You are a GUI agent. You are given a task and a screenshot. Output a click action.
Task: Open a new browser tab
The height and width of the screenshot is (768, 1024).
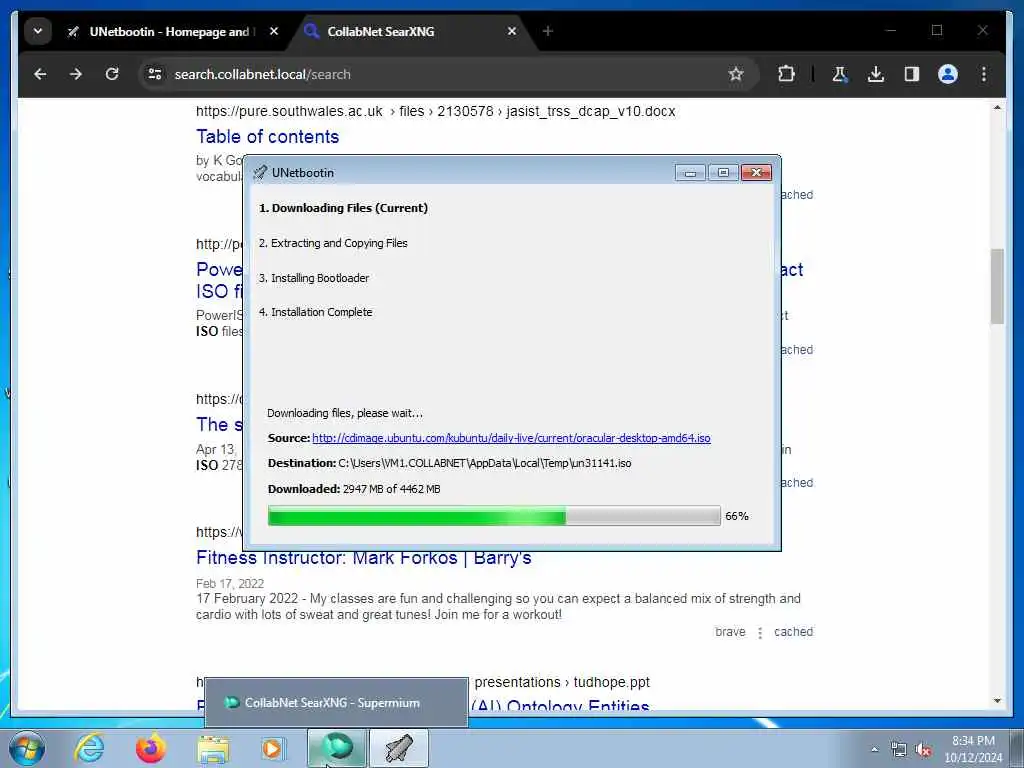(x=548, y=31)
